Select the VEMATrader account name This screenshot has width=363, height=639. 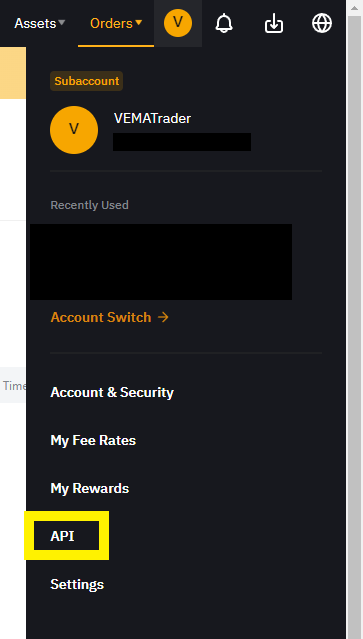point(152,119)
